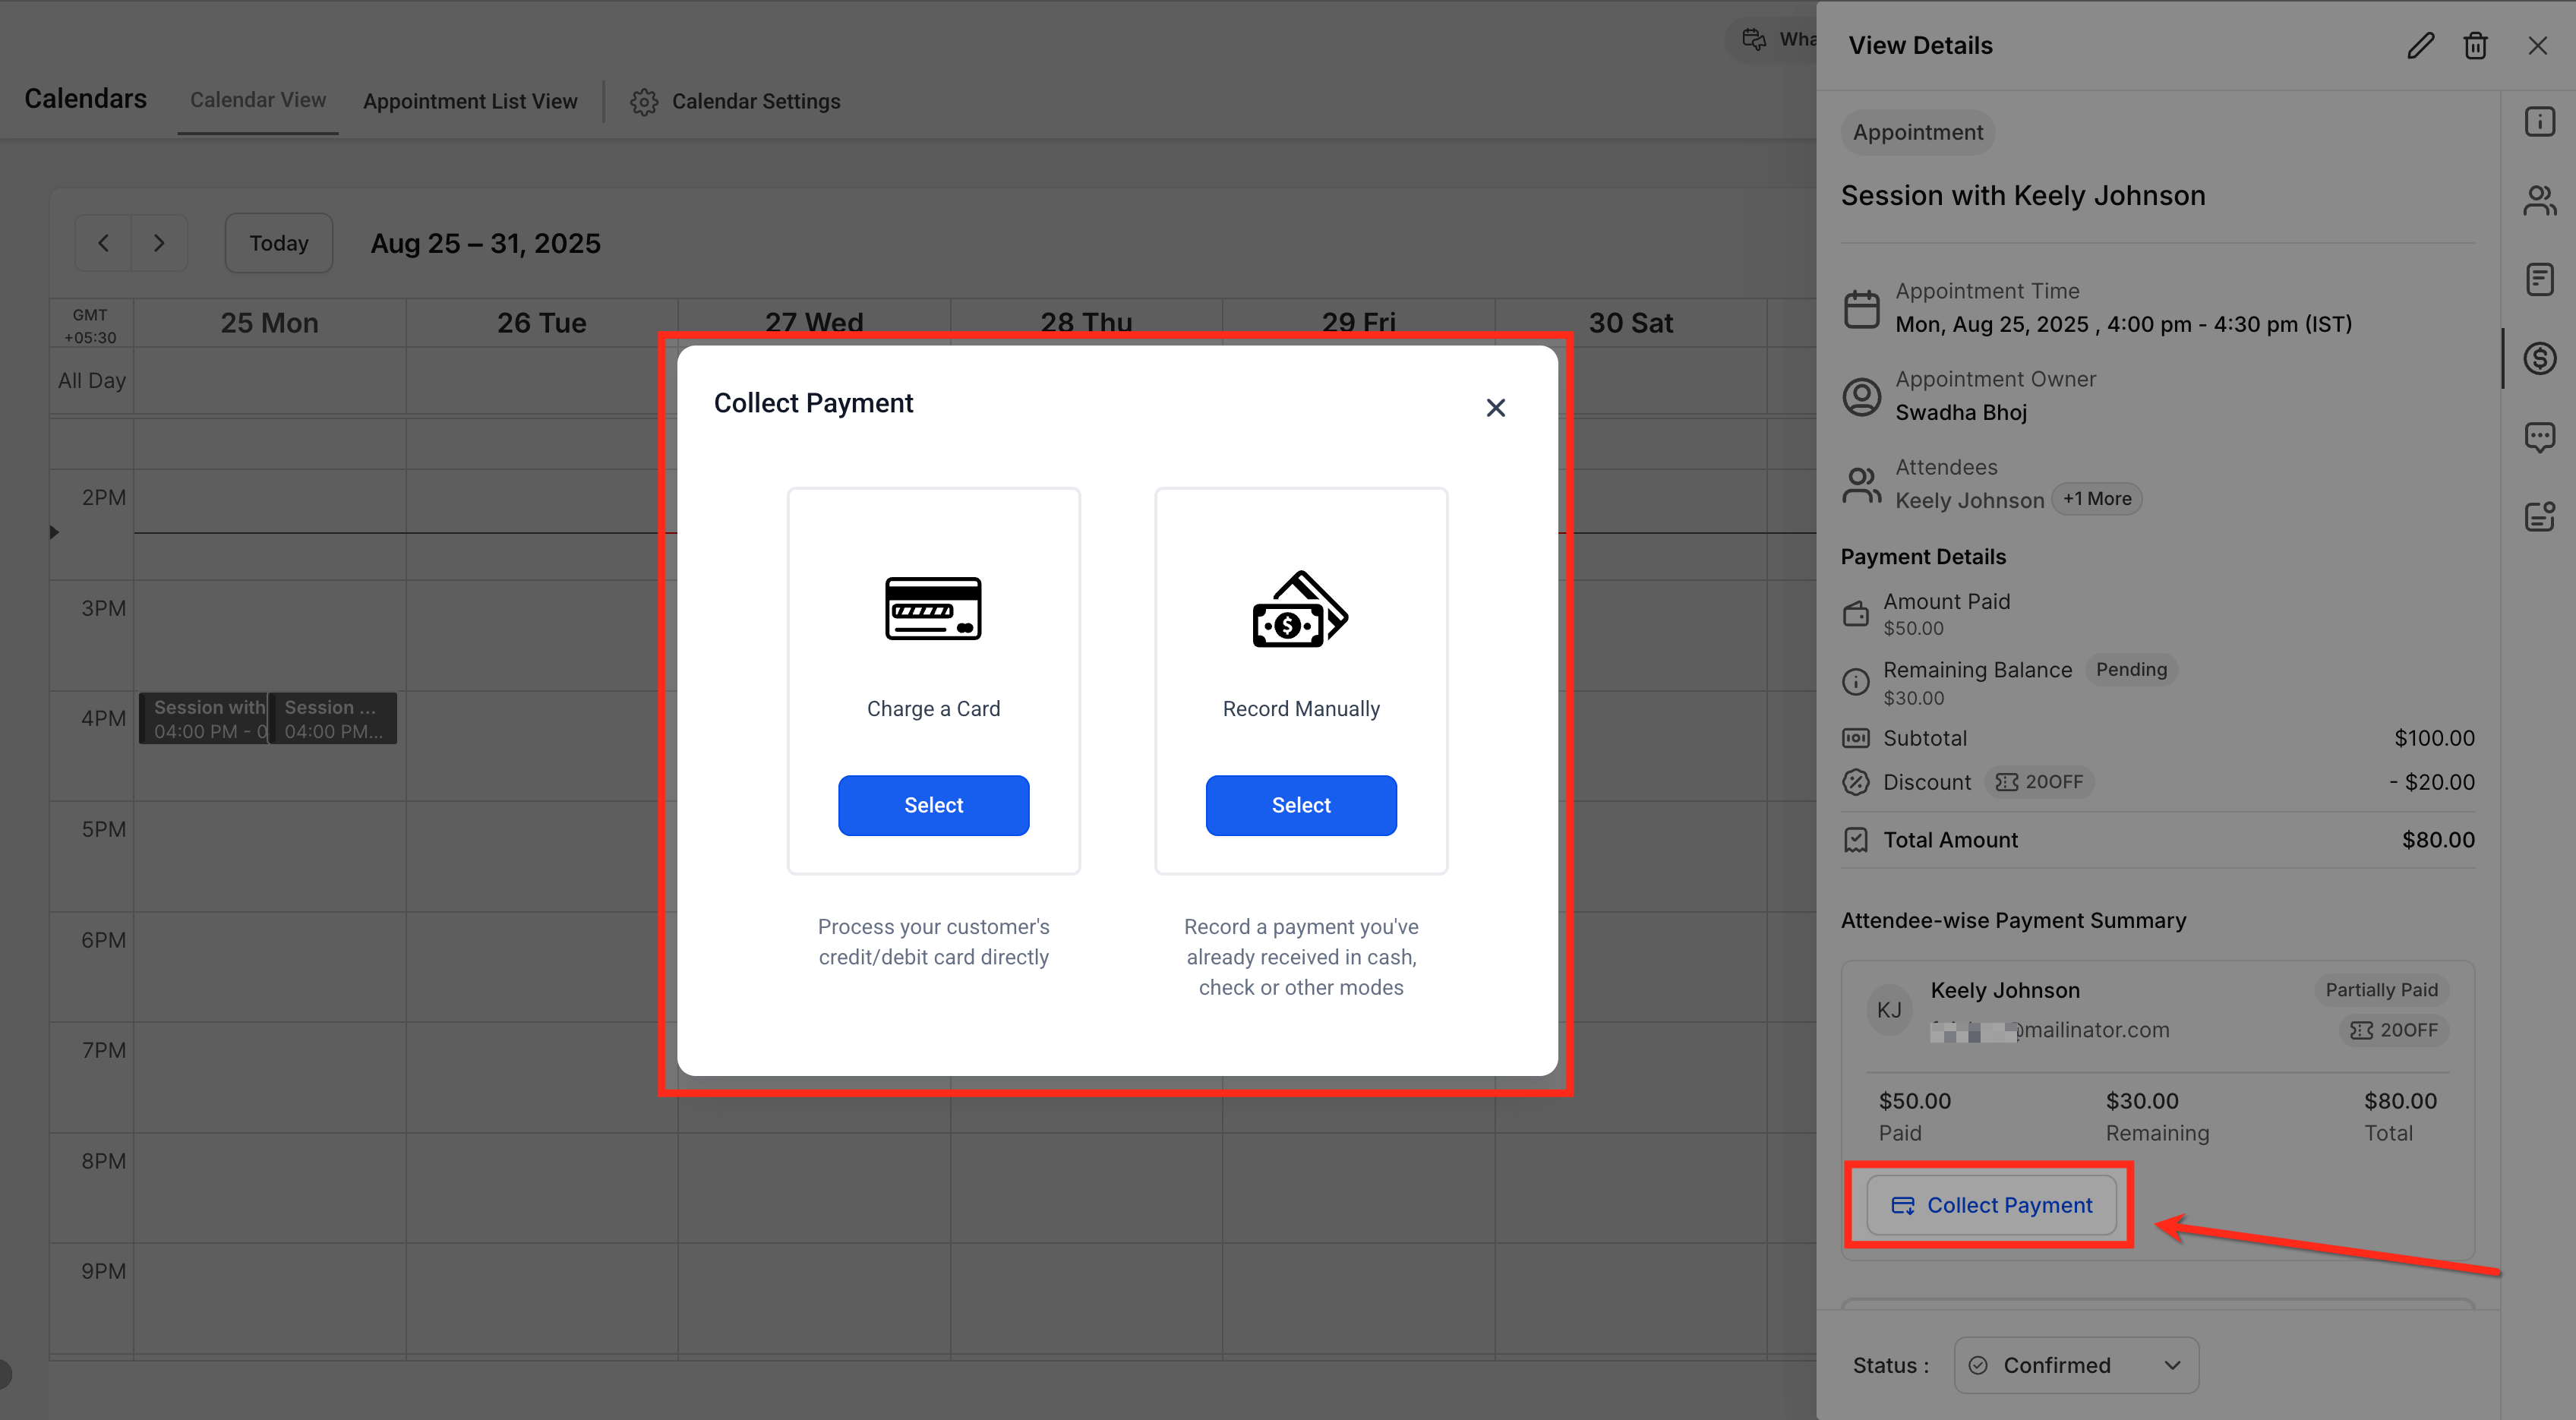Click the Calendar Settings gear icon
This screenshot has width=2576, height=1420.
(644, 102)
